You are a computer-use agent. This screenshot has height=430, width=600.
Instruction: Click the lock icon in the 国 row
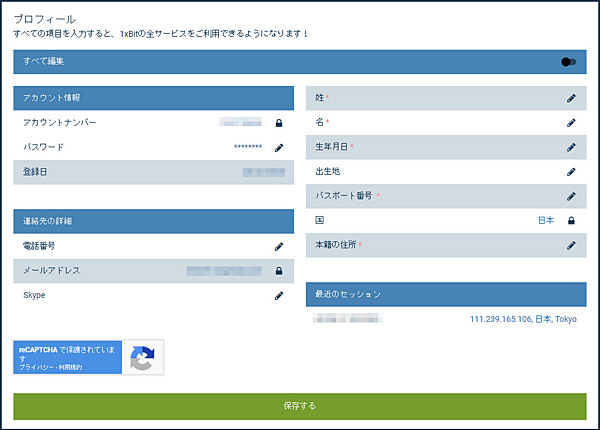click(x=571, y=220)
